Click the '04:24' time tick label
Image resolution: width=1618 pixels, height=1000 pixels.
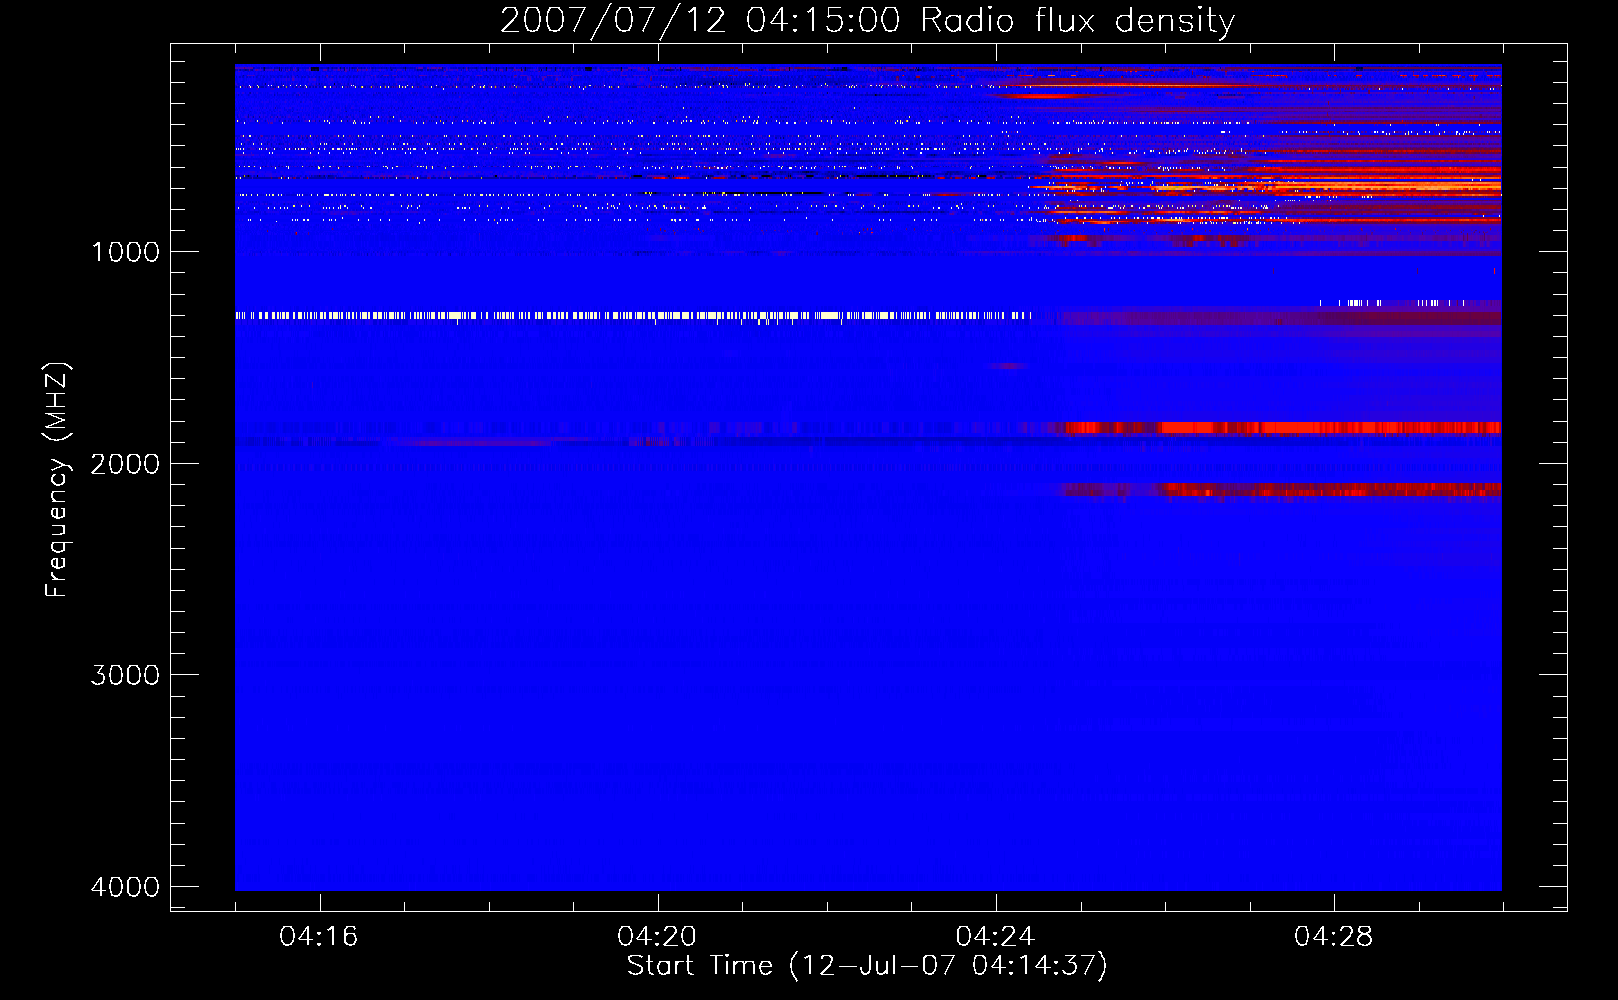point(995,936)
